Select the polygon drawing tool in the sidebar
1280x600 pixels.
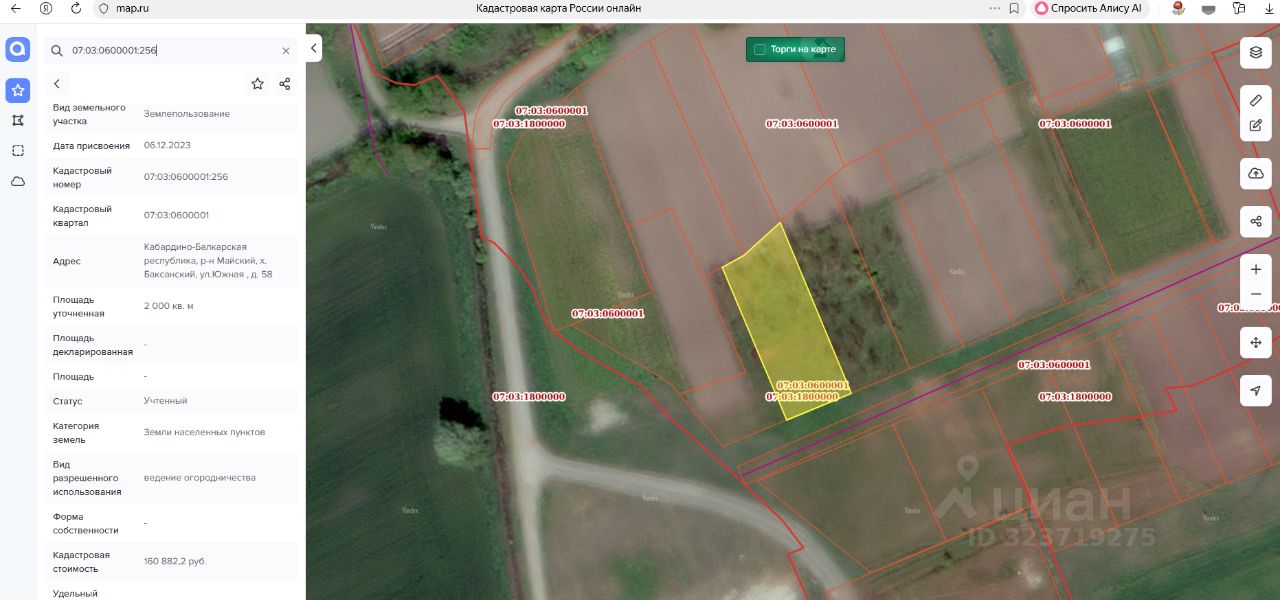pos(17,120)
